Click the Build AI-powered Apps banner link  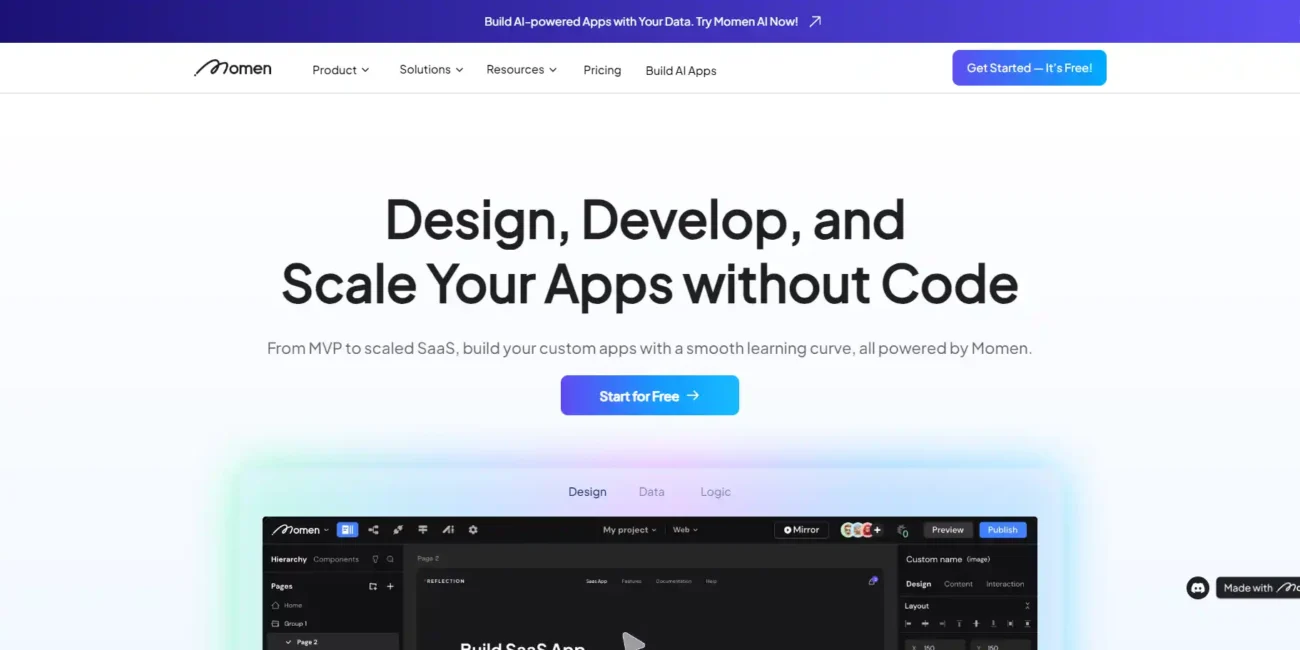(x=641, y=21)
